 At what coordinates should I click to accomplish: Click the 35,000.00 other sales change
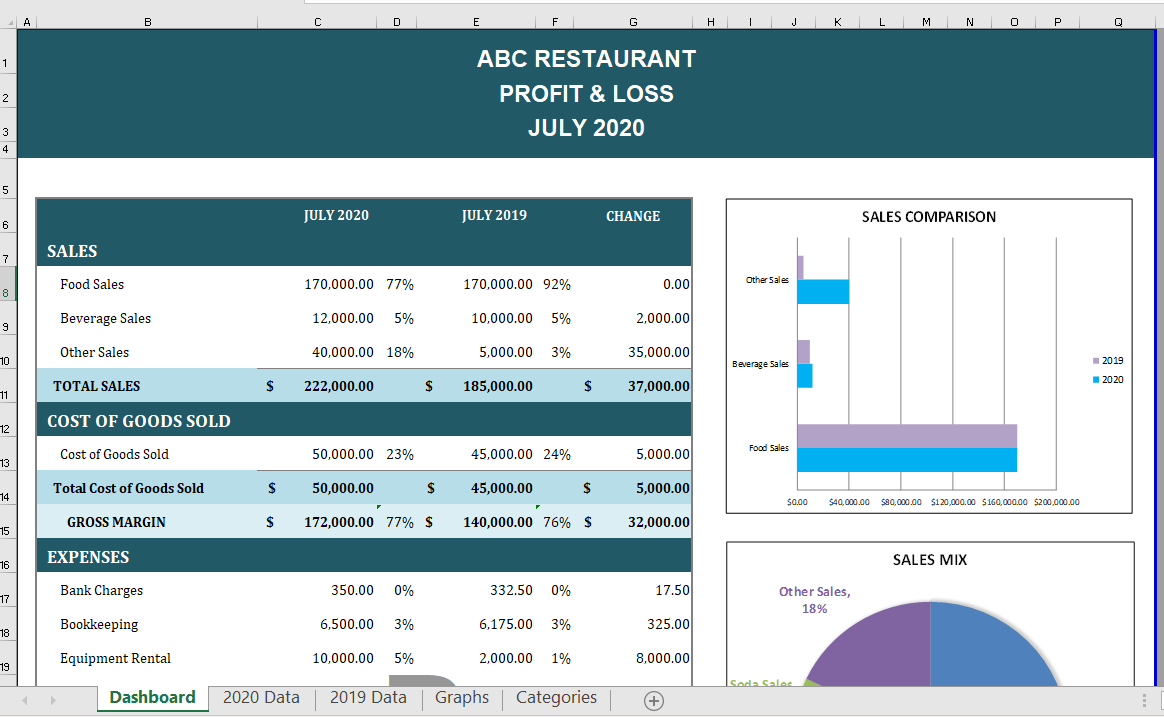coord(658,353)
